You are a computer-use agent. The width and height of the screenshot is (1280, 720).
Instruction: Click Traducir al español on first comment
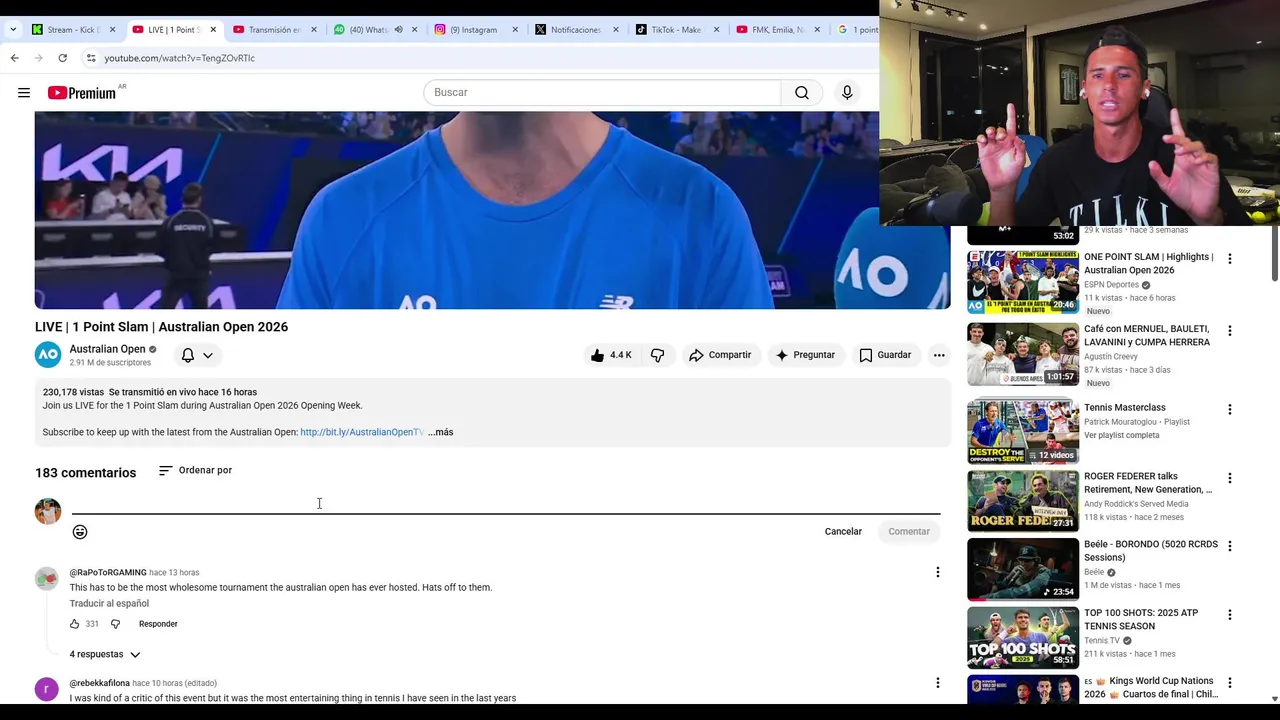(109, 603)
